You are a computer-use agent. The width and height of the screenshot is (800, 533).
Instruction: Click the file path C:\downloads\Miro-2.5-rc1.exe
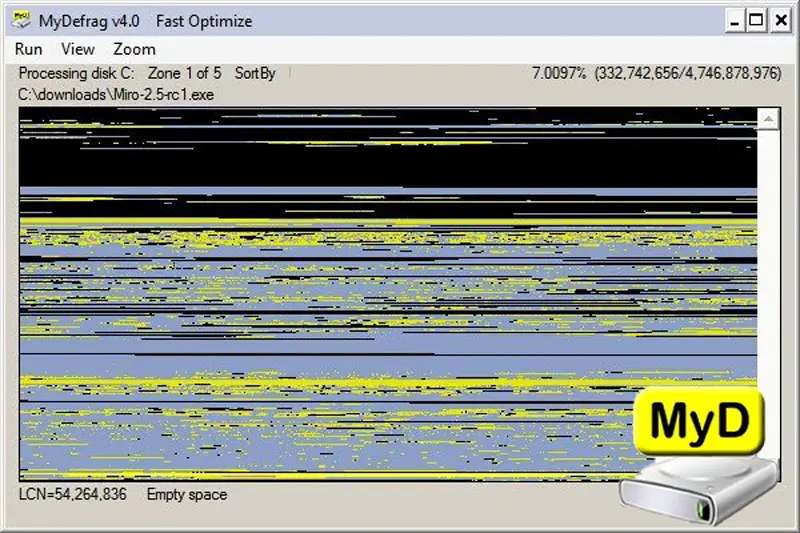coord(116,95)
